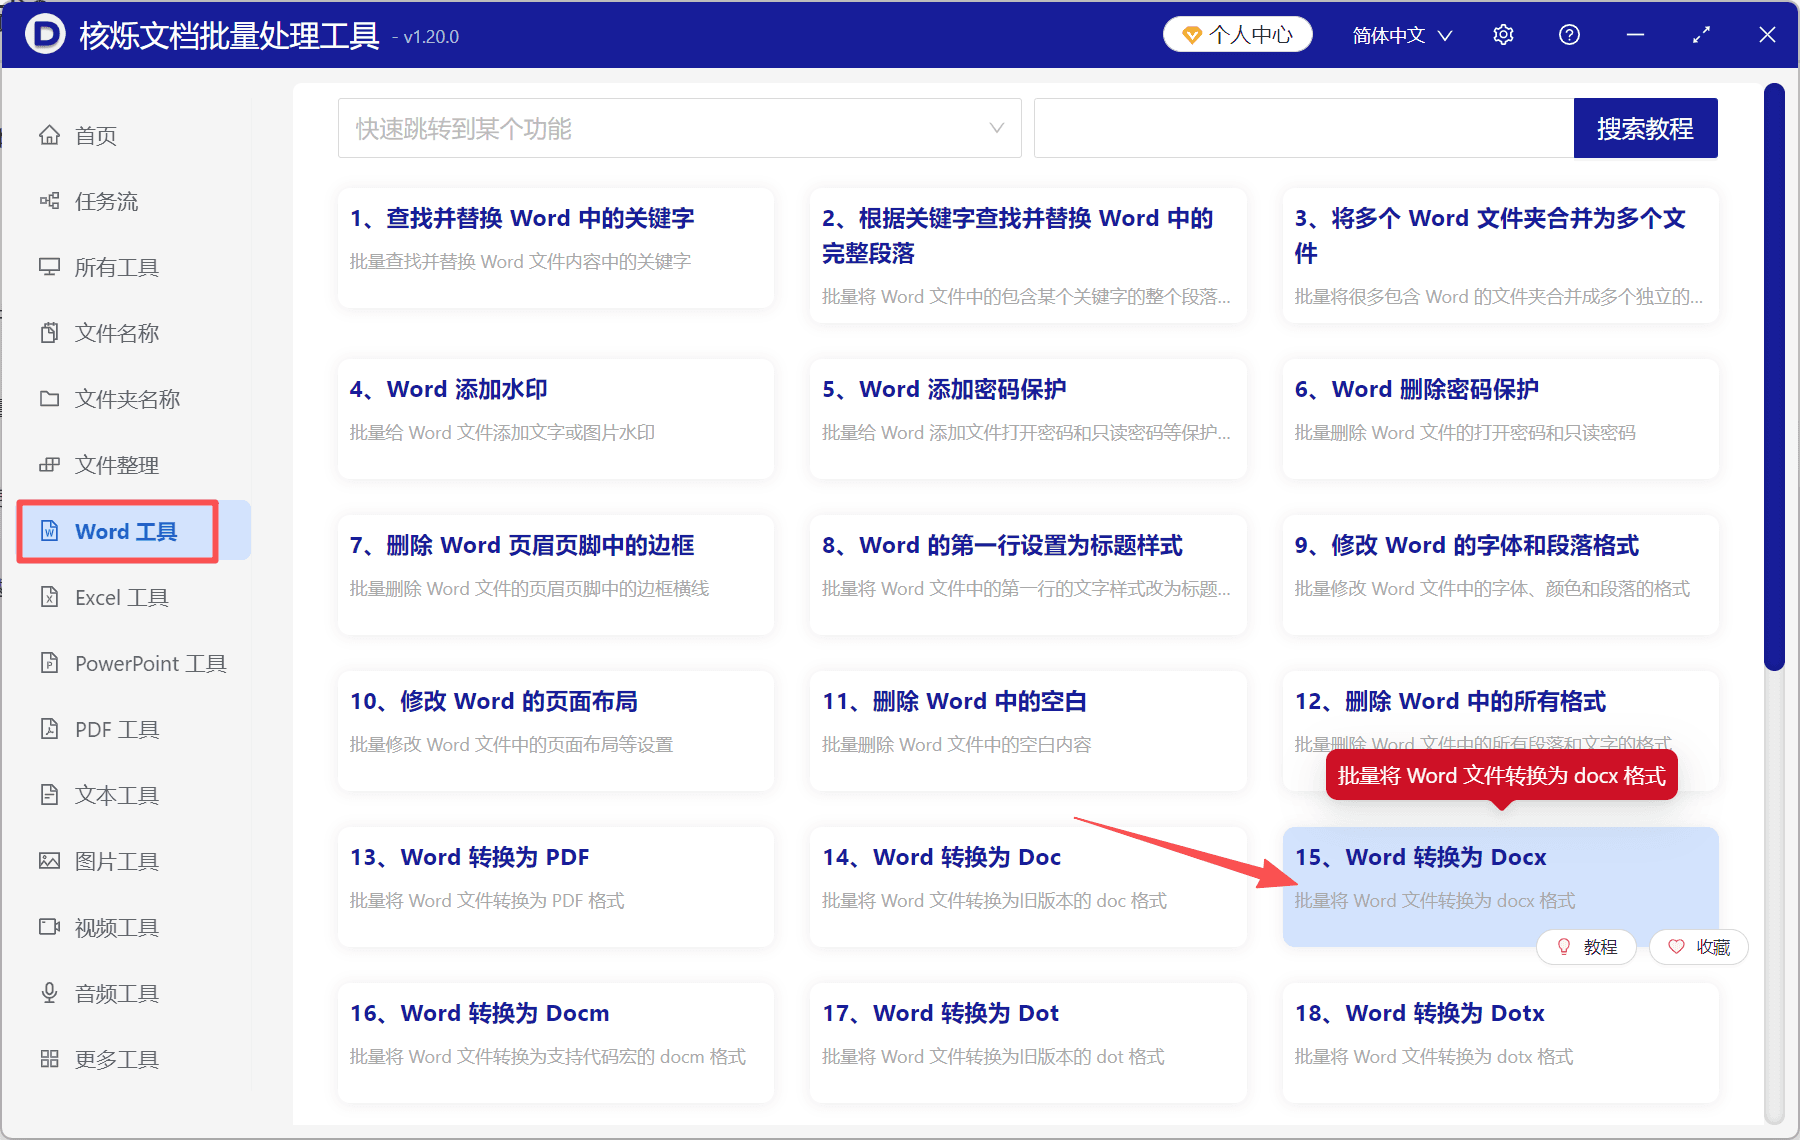Open the 视频工具 section
Image resolution: width=1800 pixels, height=1140 pixels.
[115, 927]
